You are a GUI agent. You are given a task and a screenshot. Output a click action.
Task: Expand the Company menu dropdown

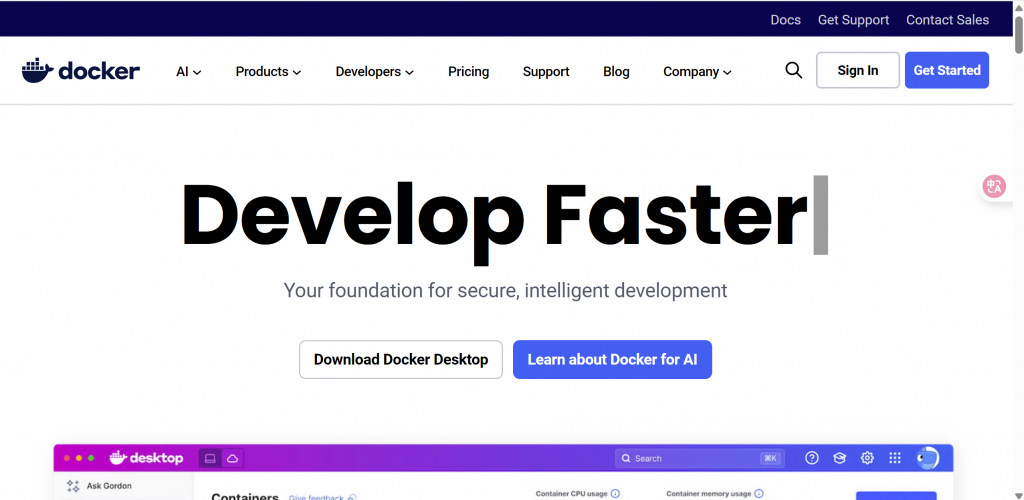pyautogui.click(x=697, y=72)
